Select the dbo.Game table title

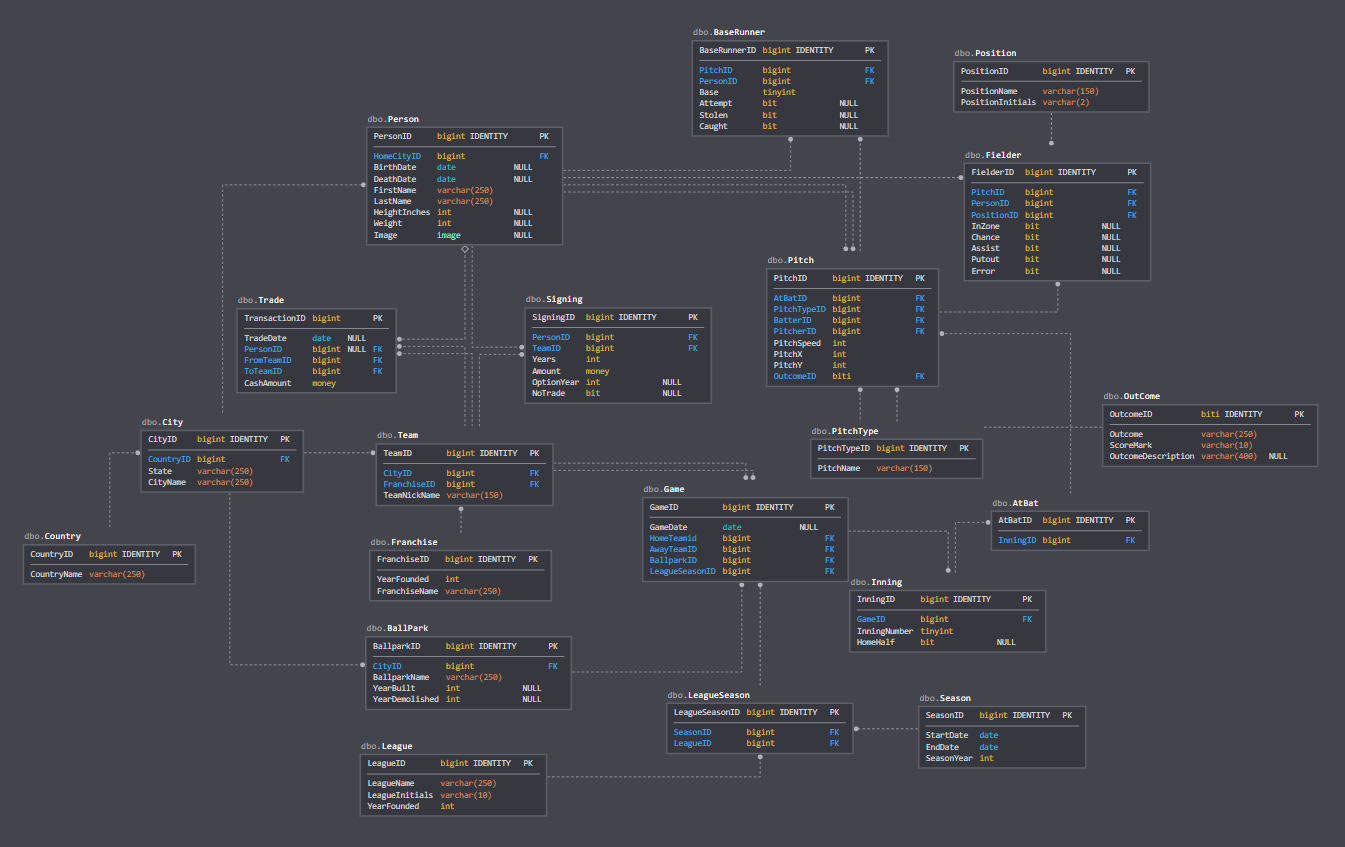click(x=664, y=489)
